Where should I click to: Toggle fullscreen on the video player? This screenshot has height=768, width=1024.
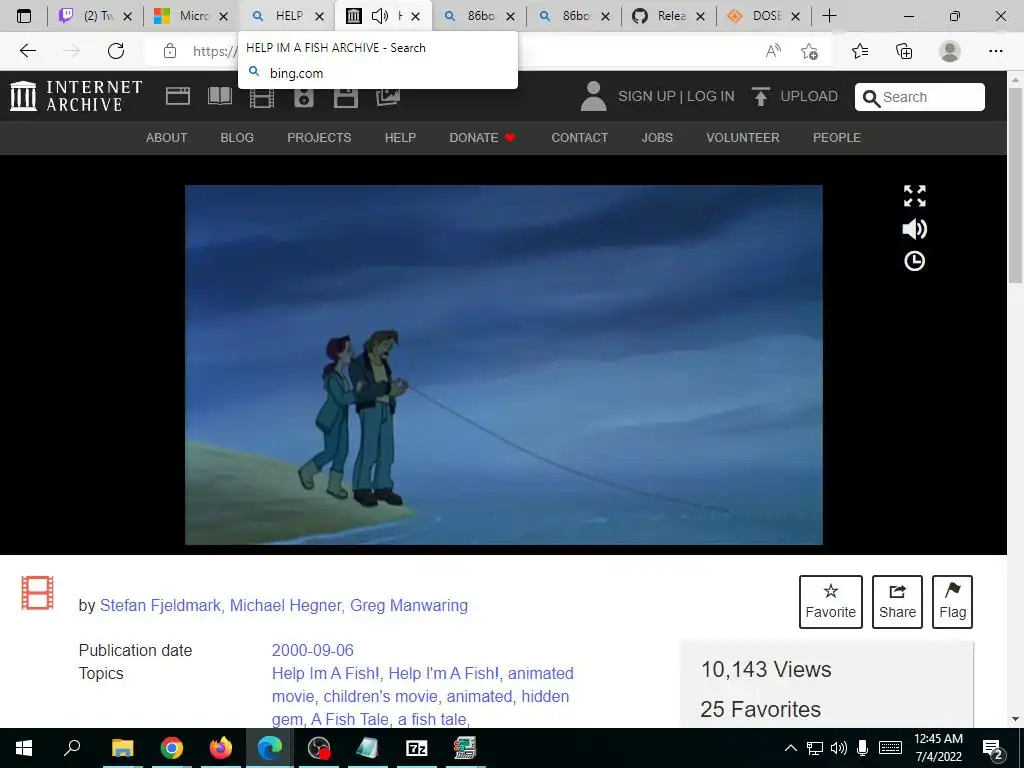tap(914, 196)
